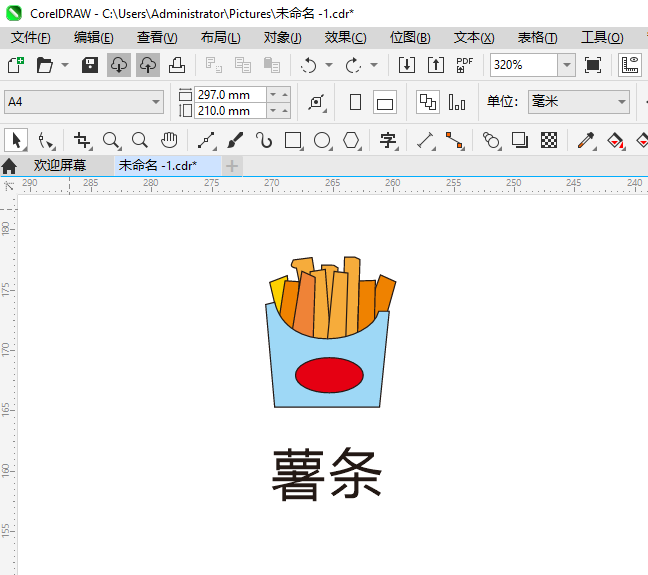
Task: Select the Crop tool
Action: tap(82, 141)
